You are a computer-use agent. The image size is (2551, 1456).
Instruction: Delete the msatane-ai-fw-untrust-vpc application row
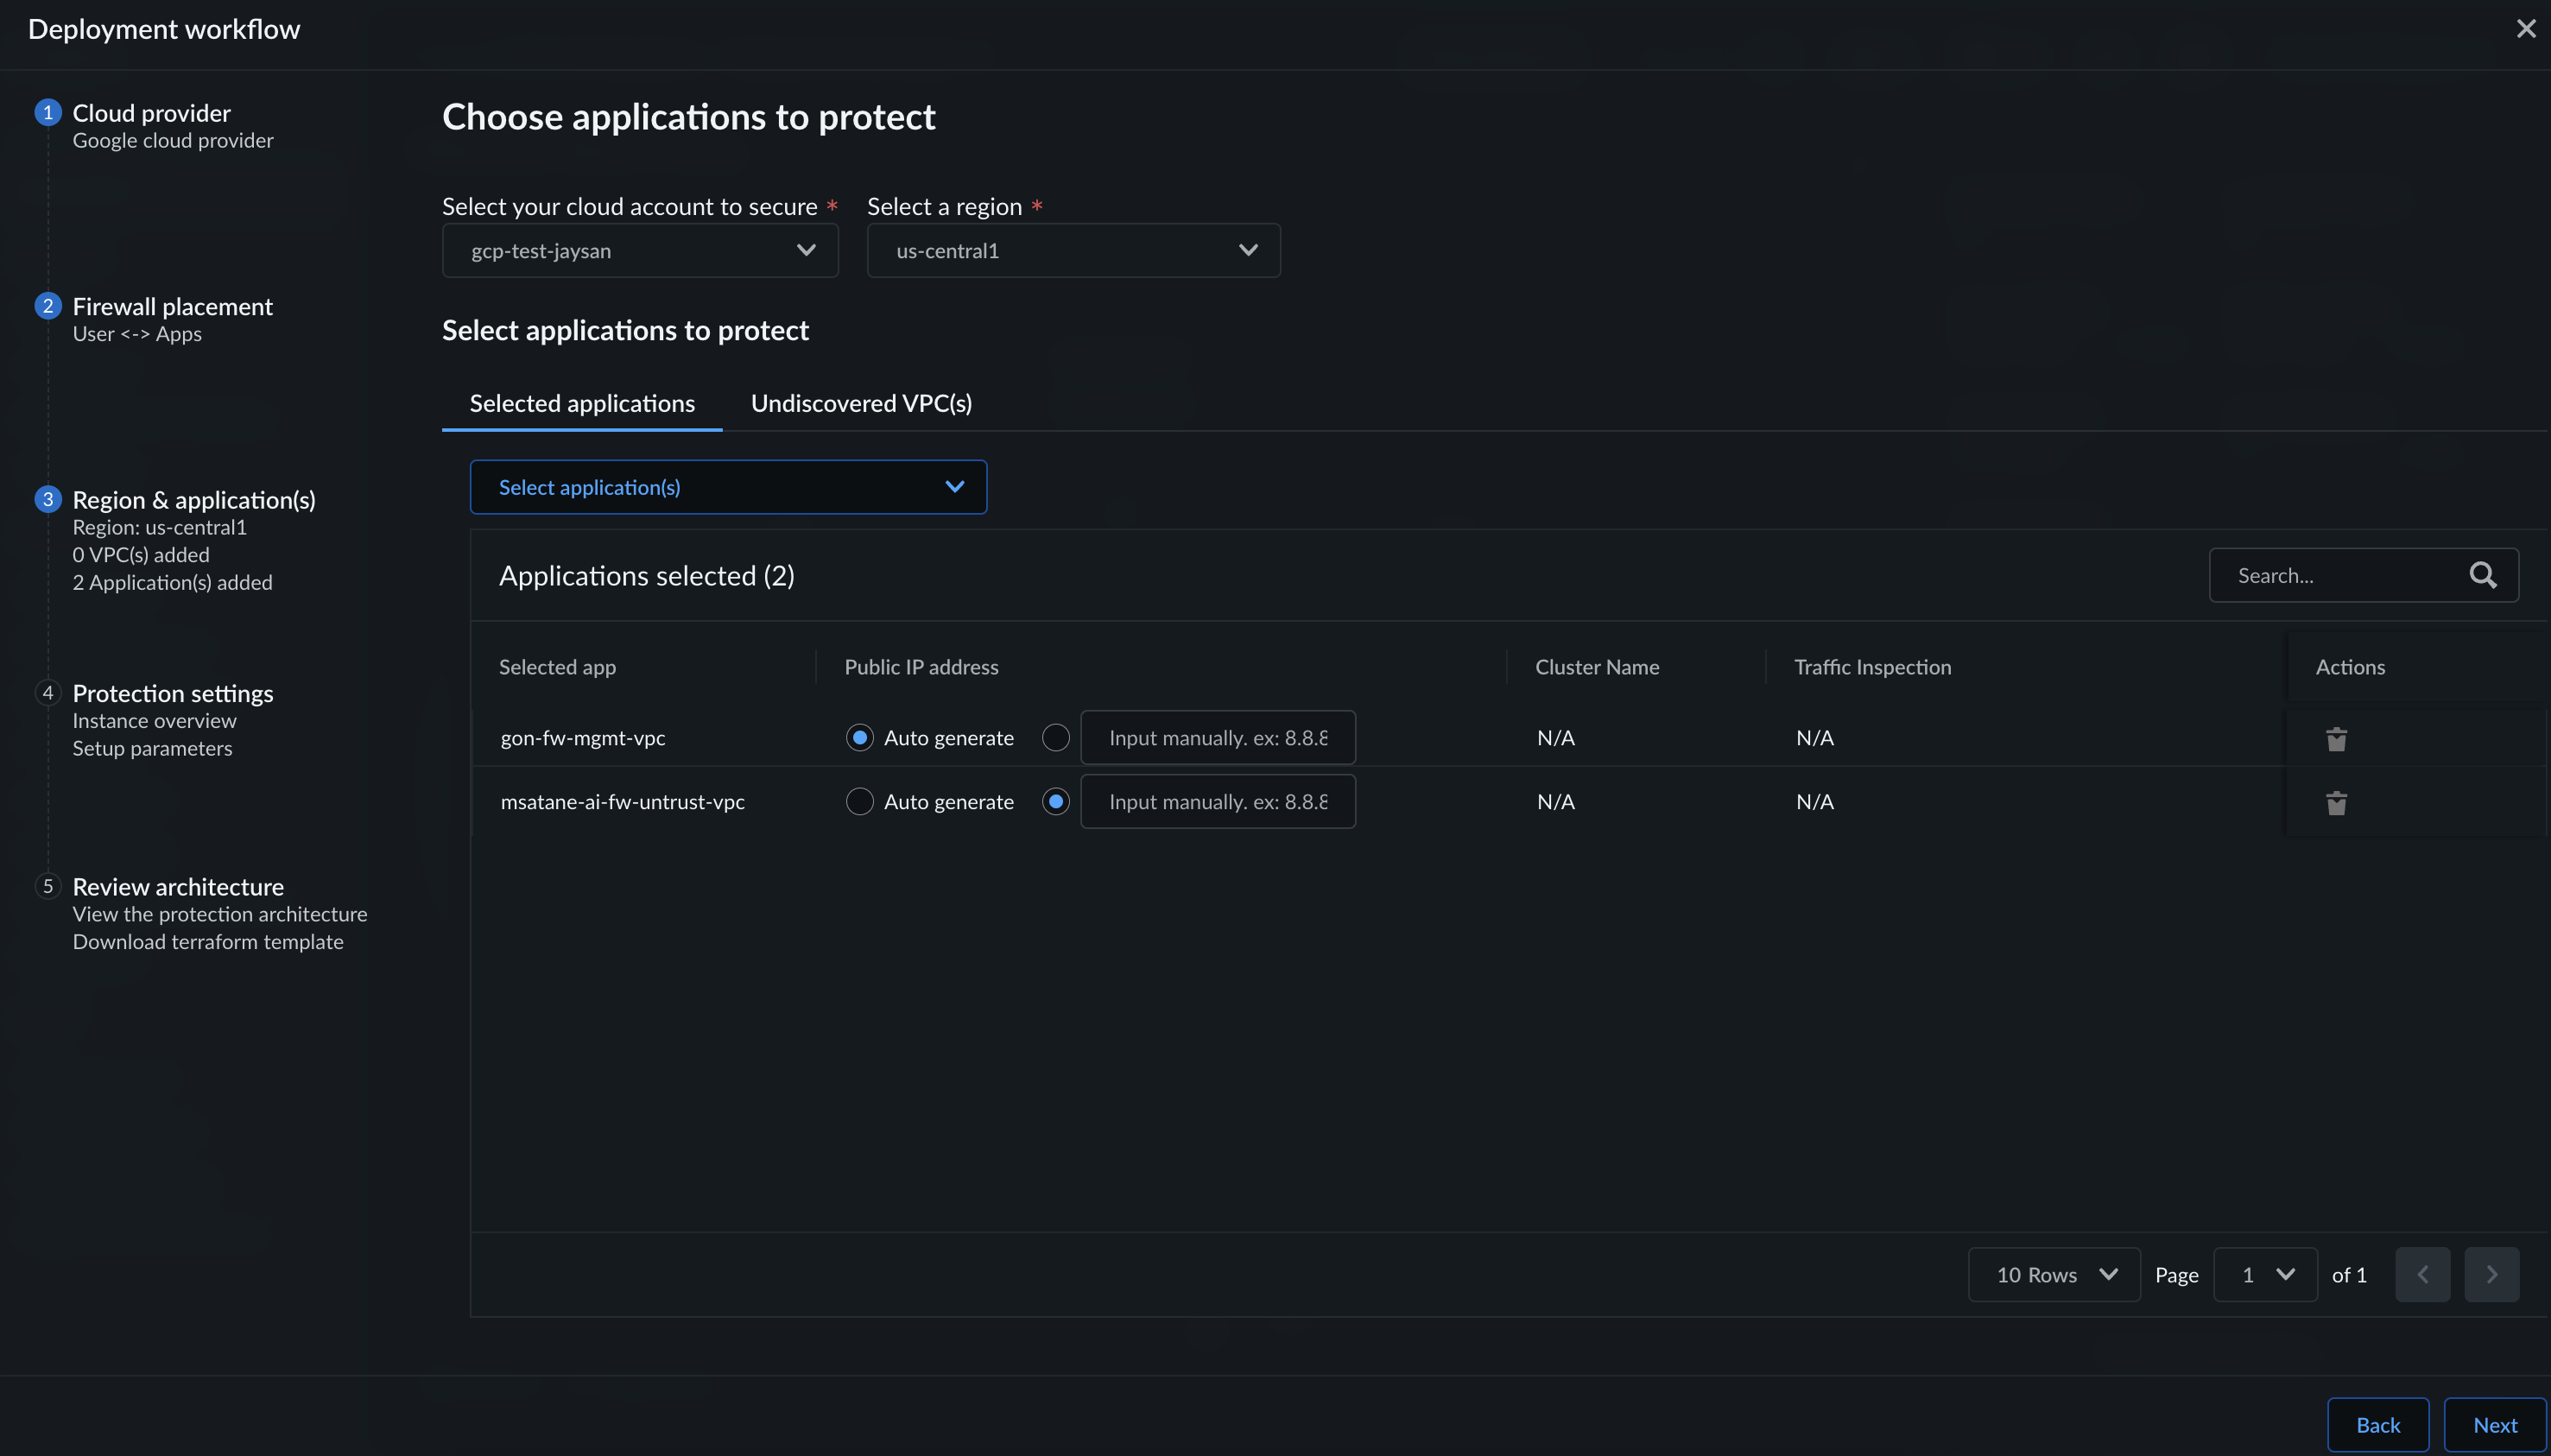click(2336, 803)
